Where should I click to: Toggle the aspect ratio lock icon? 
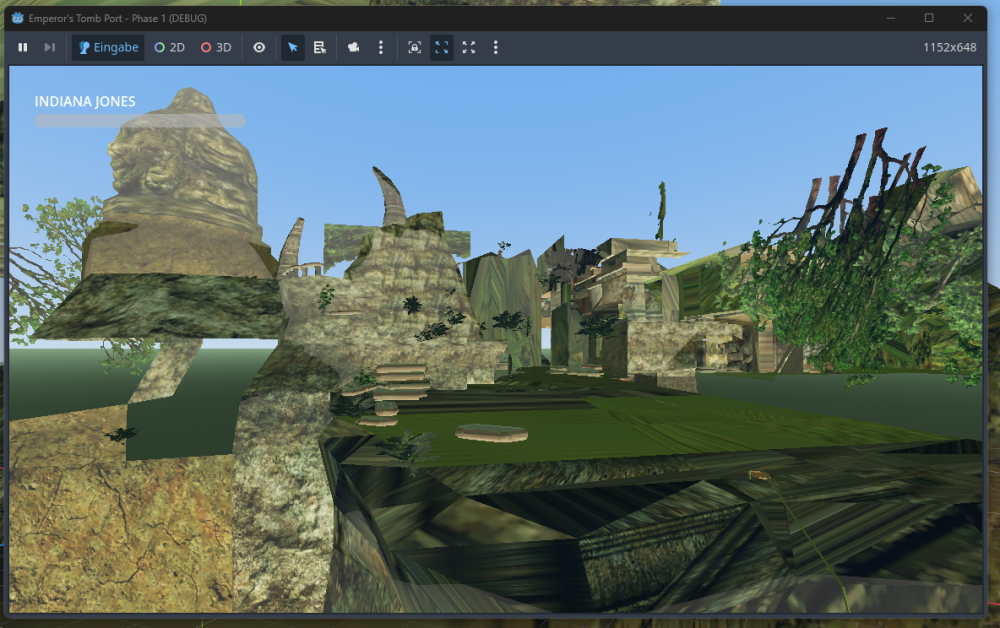pos(415,47)
